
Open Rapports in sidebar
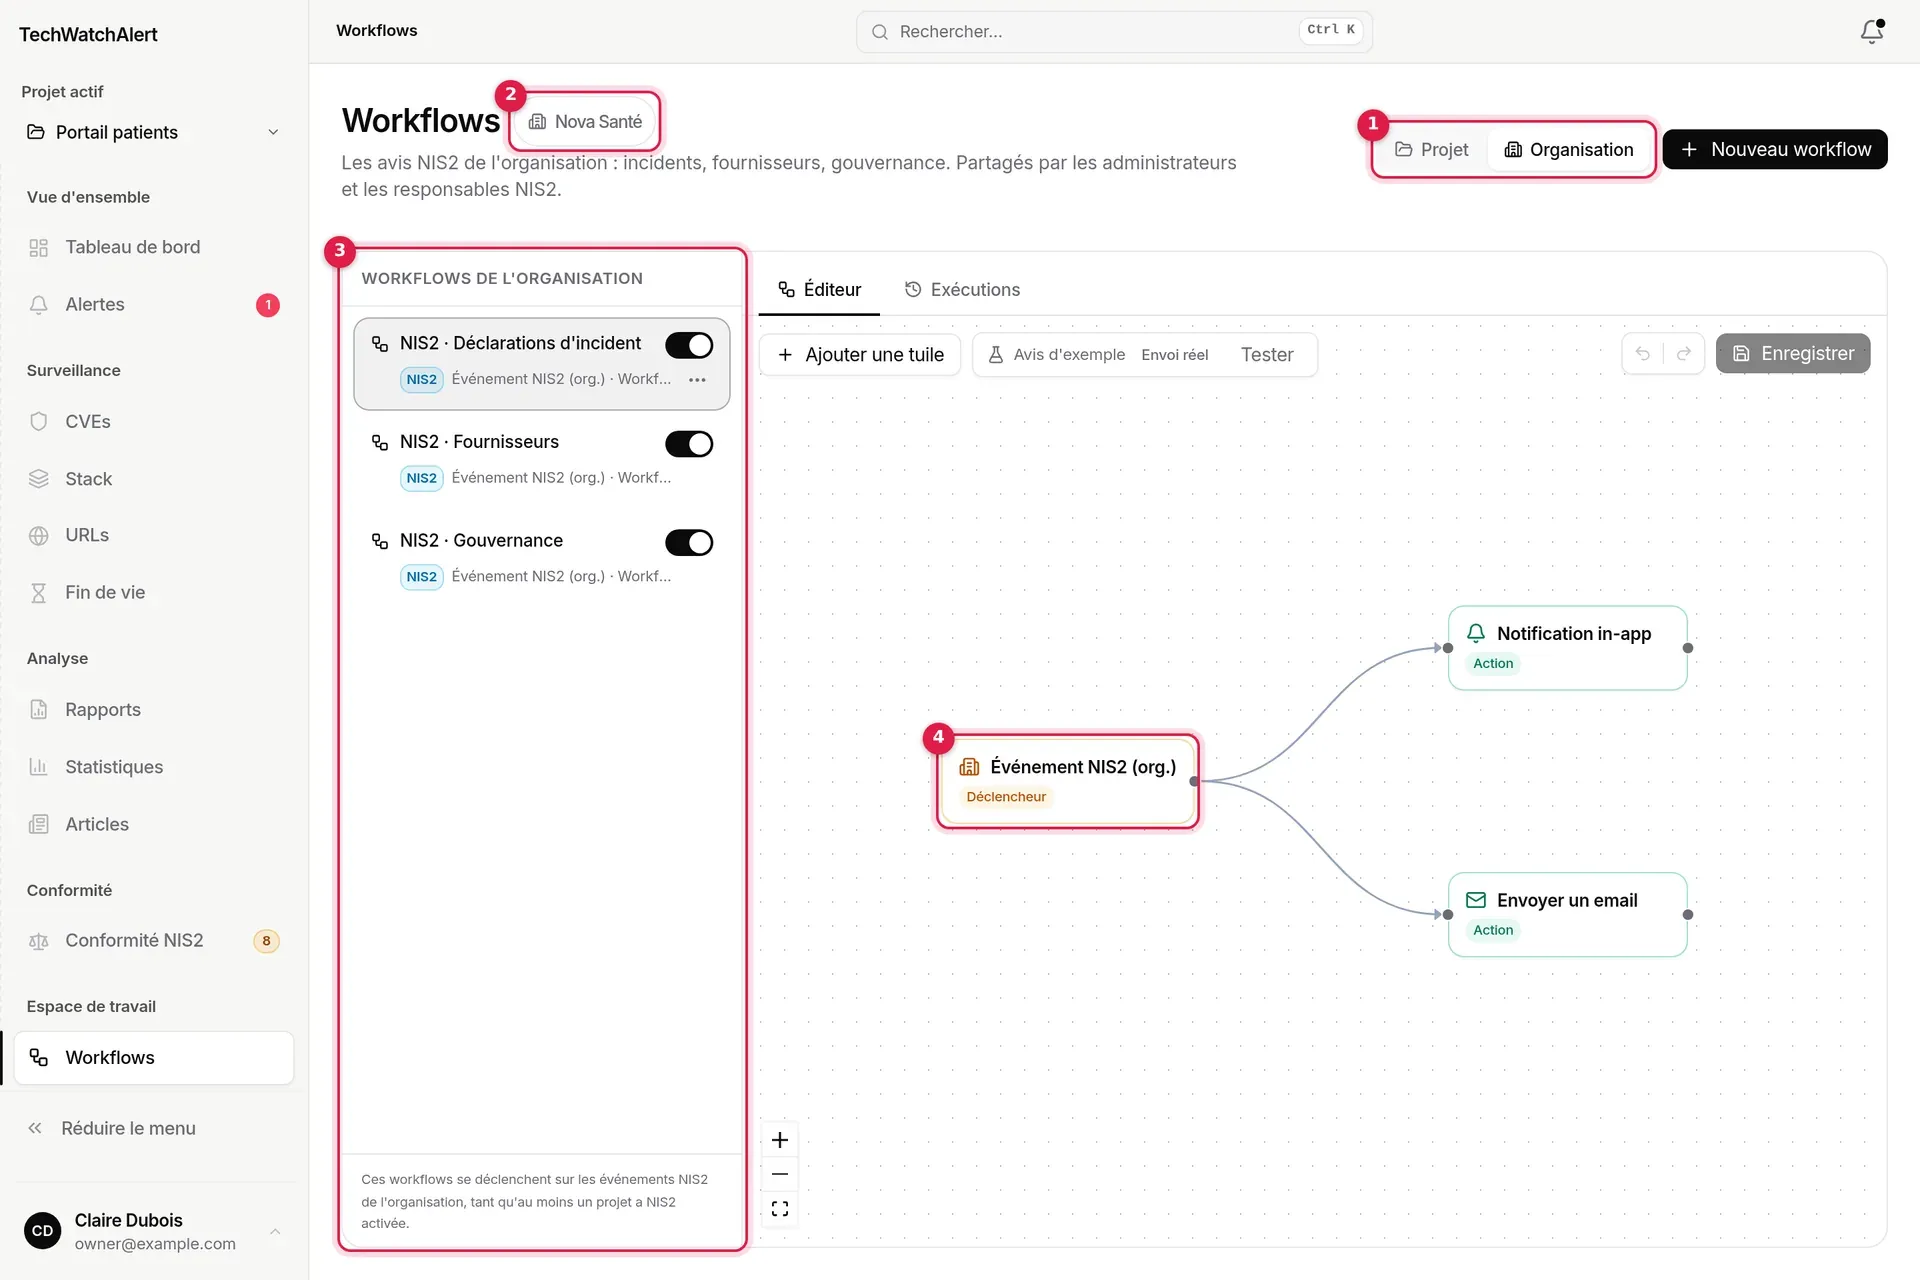154,710
